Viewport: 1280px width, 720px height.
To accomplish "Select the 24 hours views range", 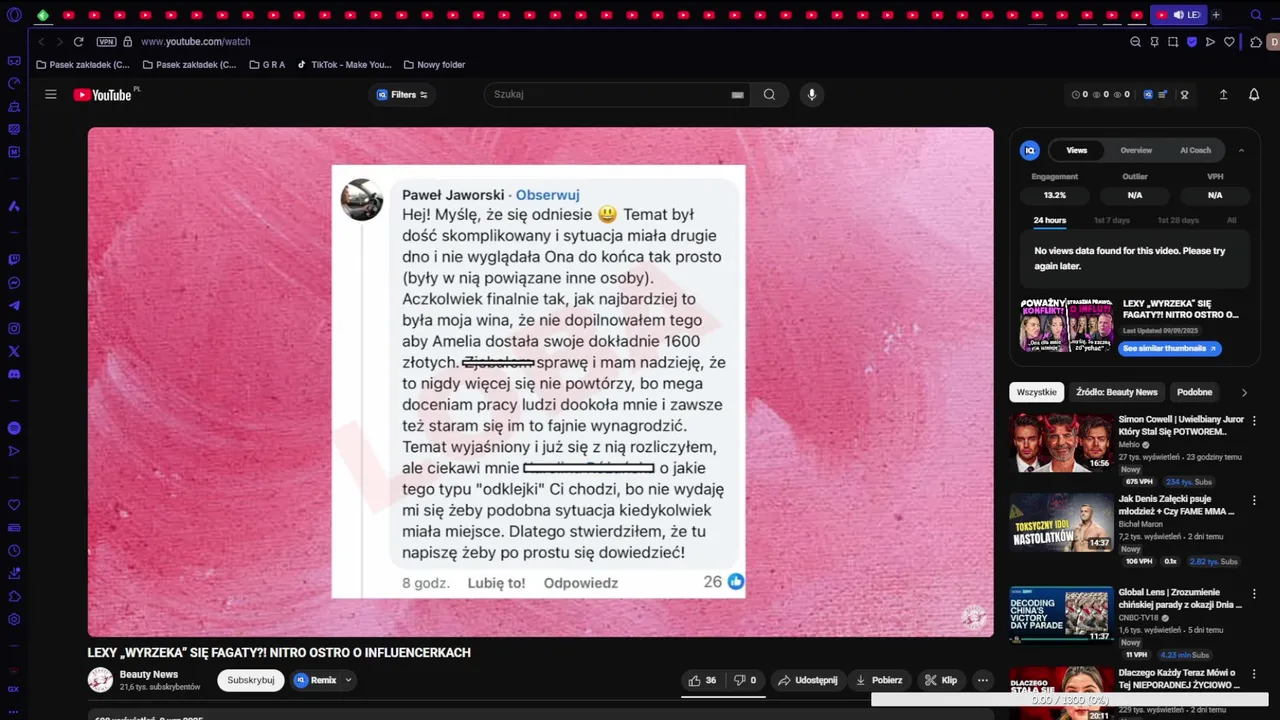I will [x=1049, y=220].
